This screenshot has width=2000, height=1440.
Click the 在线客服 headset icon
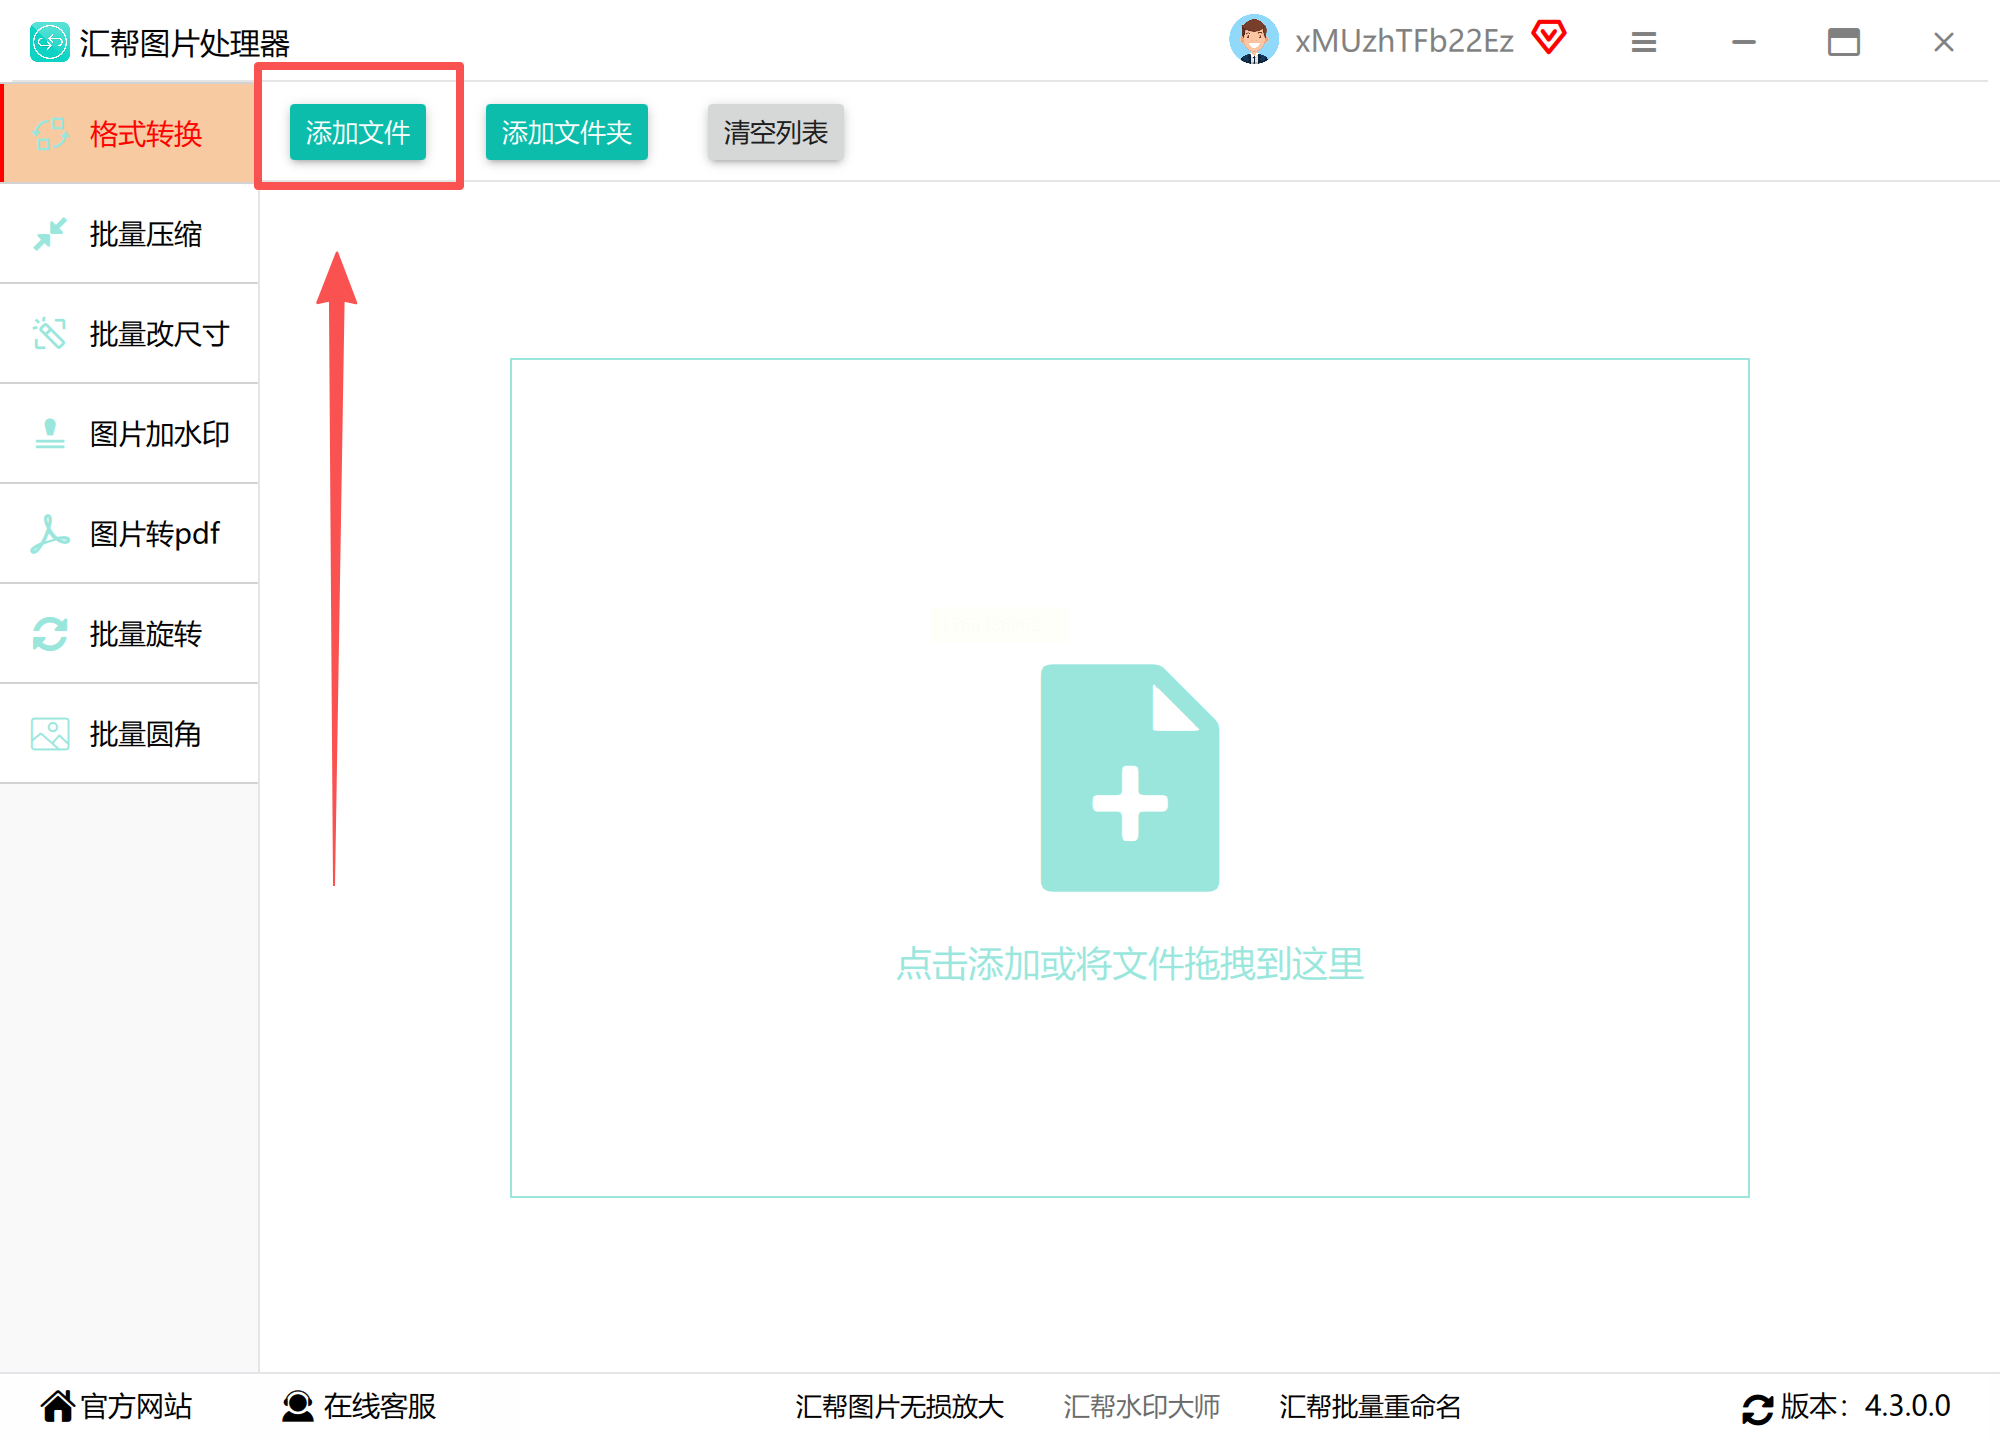pos(297,1406)
